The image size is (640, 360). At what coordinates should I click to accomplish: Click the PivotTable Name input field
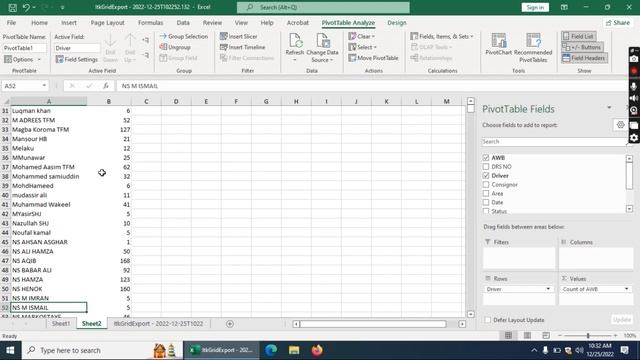tap(24, 48)
